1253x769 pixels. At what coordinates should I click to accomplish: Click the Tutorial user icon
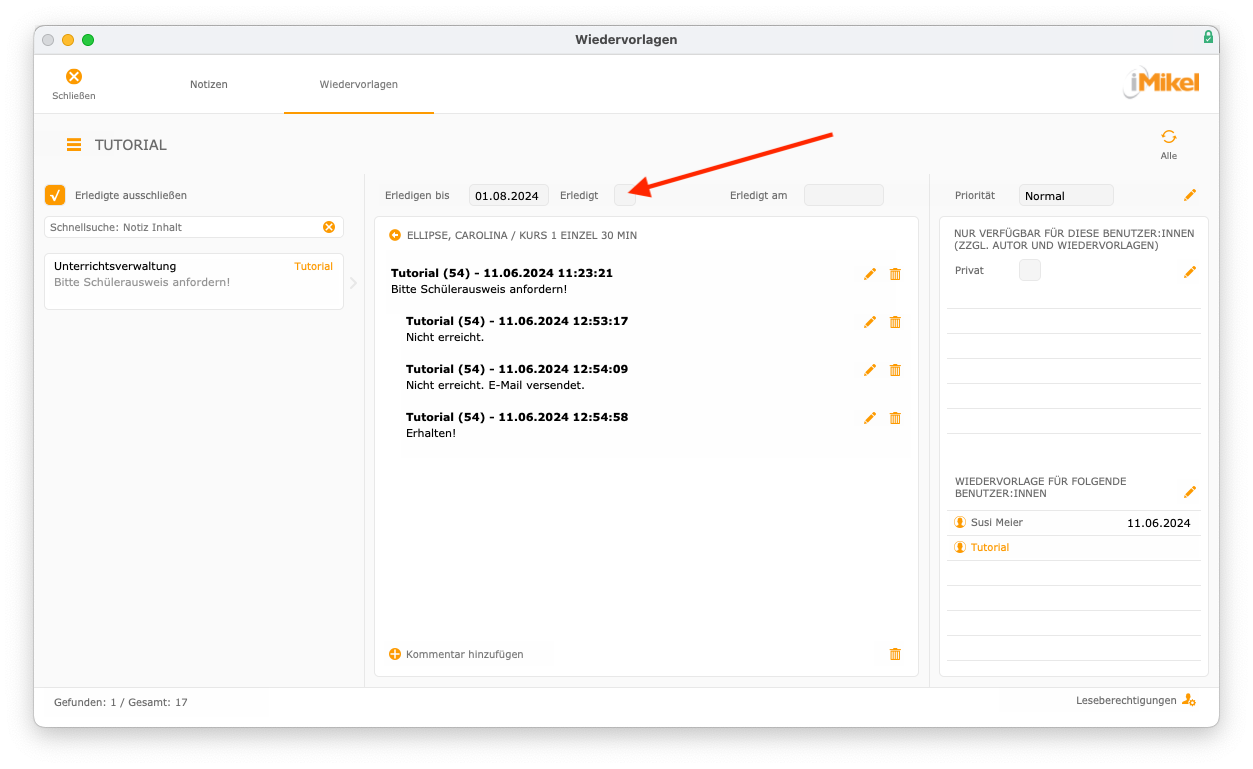click(960, 548)
